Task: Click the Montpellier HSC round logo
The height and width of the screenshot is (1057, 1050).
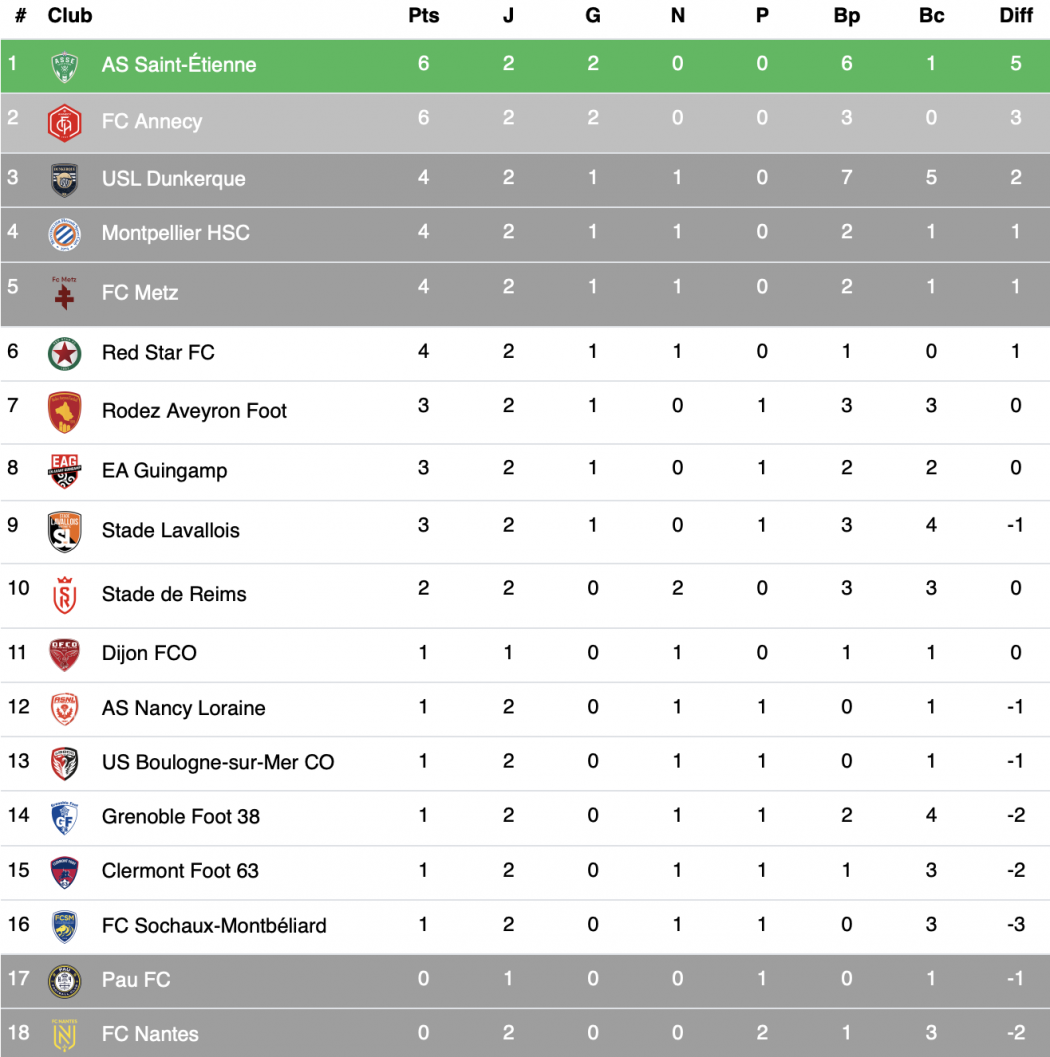Action: tap(65, 234)
